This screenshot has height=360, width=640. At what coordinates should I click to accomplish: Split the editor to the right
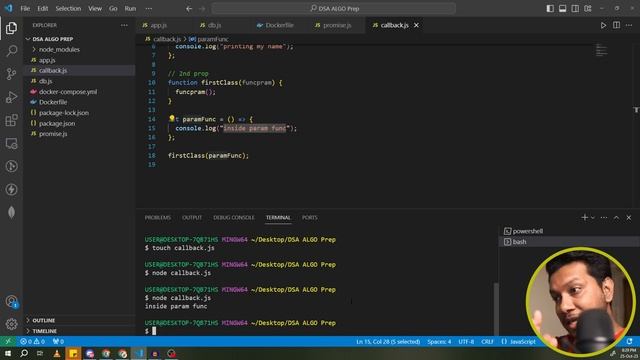point(616,25)
